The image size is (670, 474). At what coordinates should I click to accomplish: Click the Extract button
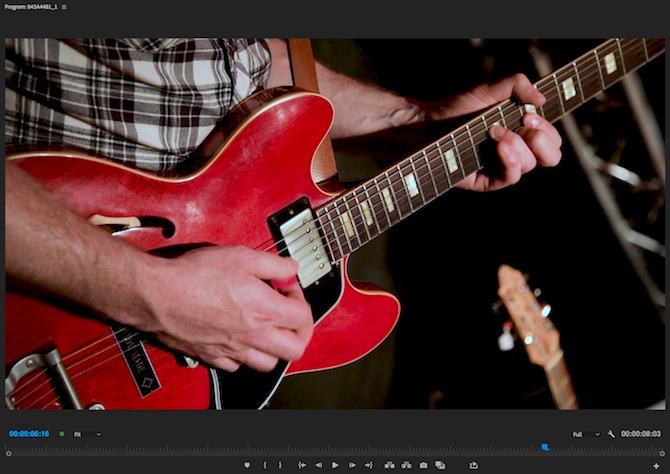(405, 465)
